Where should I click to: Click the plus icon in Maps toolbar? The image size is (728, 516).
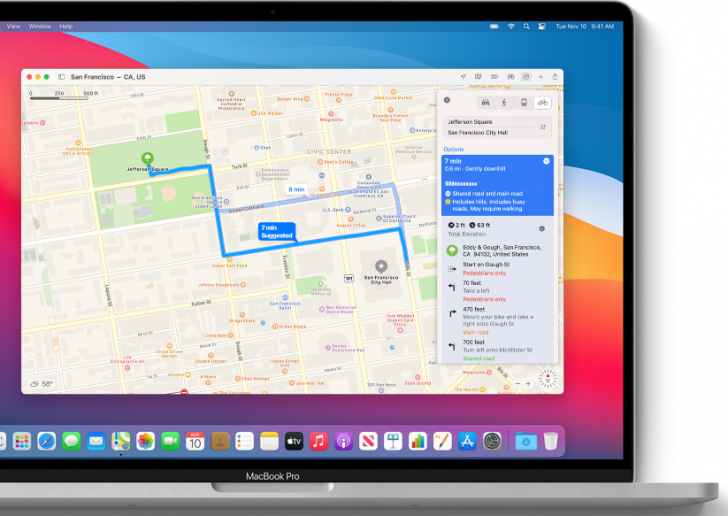[540, 77]
